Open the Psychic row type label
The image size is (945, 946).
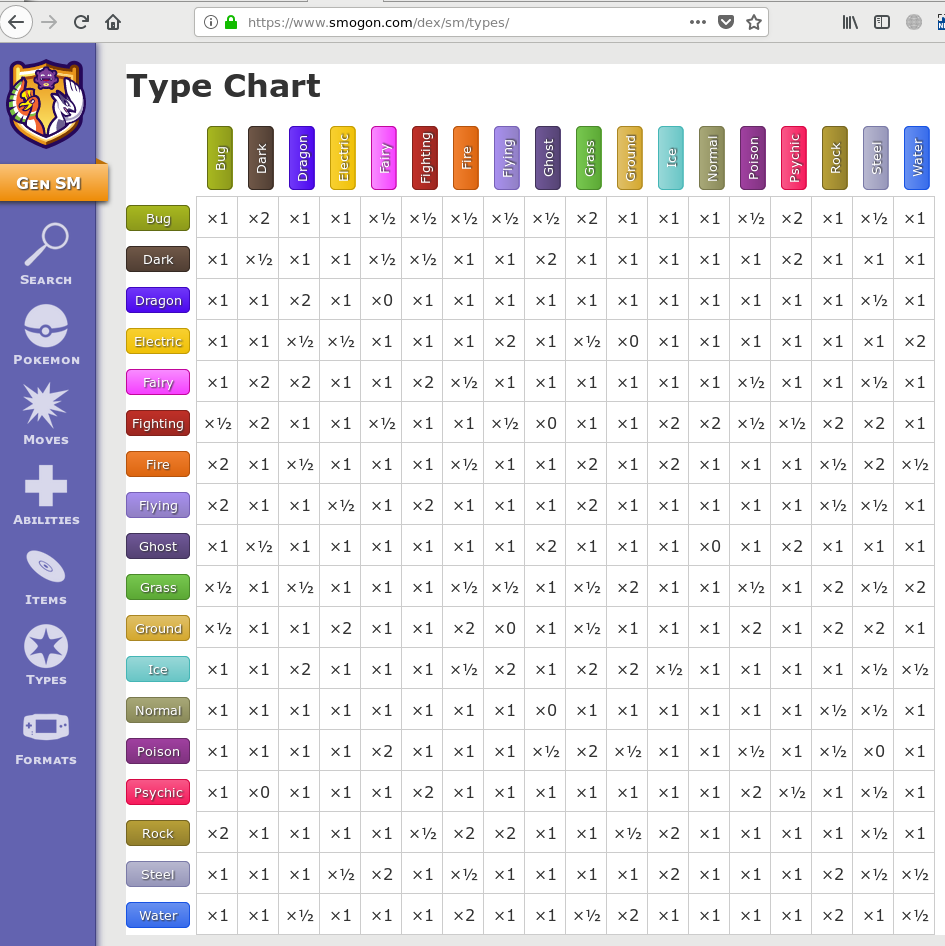pos(158,793)
